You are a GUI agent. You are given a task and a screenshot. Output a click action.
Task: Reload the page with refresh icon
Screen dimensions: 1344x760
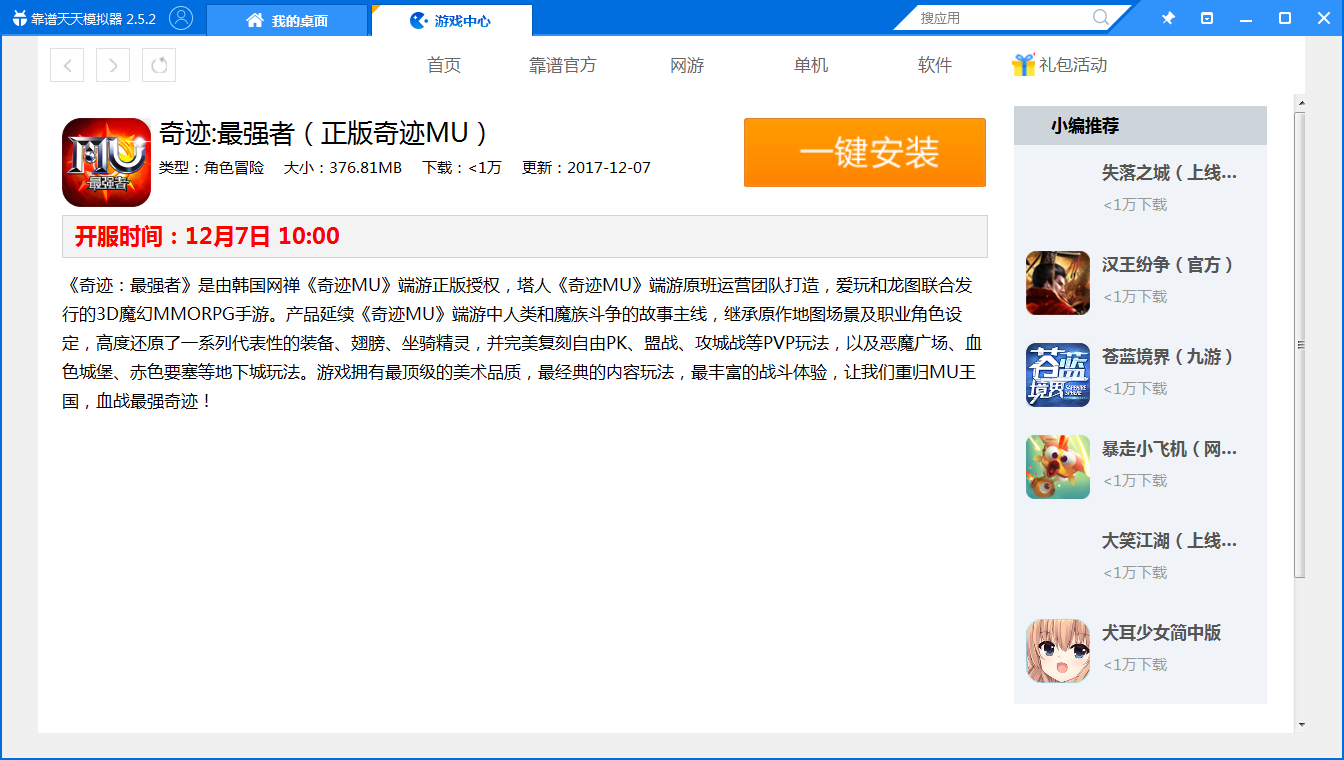pyautogui.click(x=159, y=65)
